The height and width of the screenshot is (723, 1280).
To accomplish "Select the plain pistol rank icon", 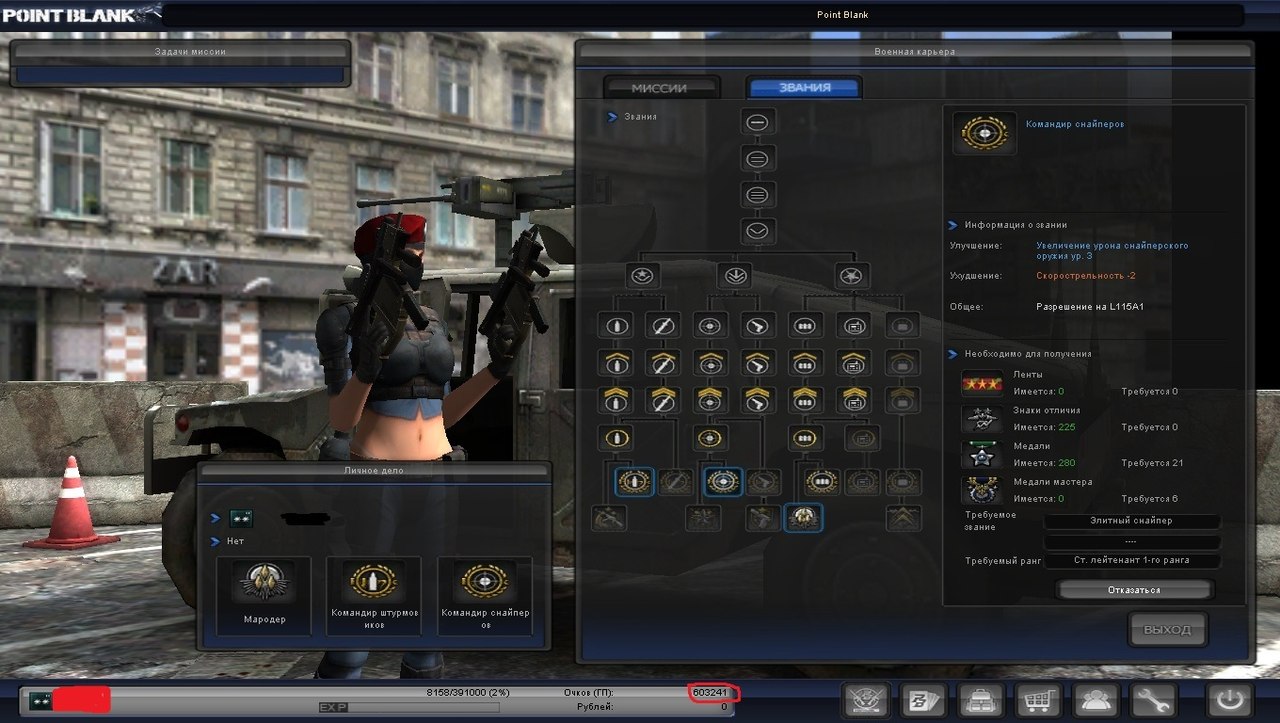I will coord(759,324).
